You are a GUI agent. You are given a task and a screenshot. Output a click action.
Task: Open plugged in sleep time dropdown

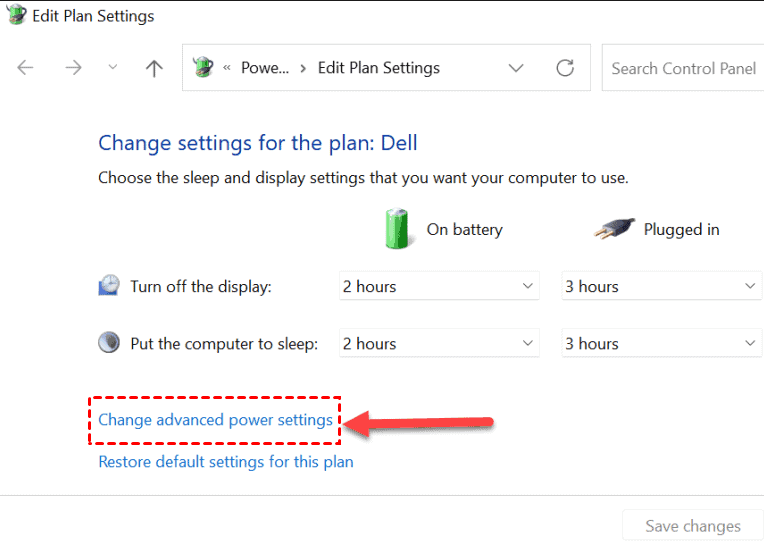click(x=662, y=344)
